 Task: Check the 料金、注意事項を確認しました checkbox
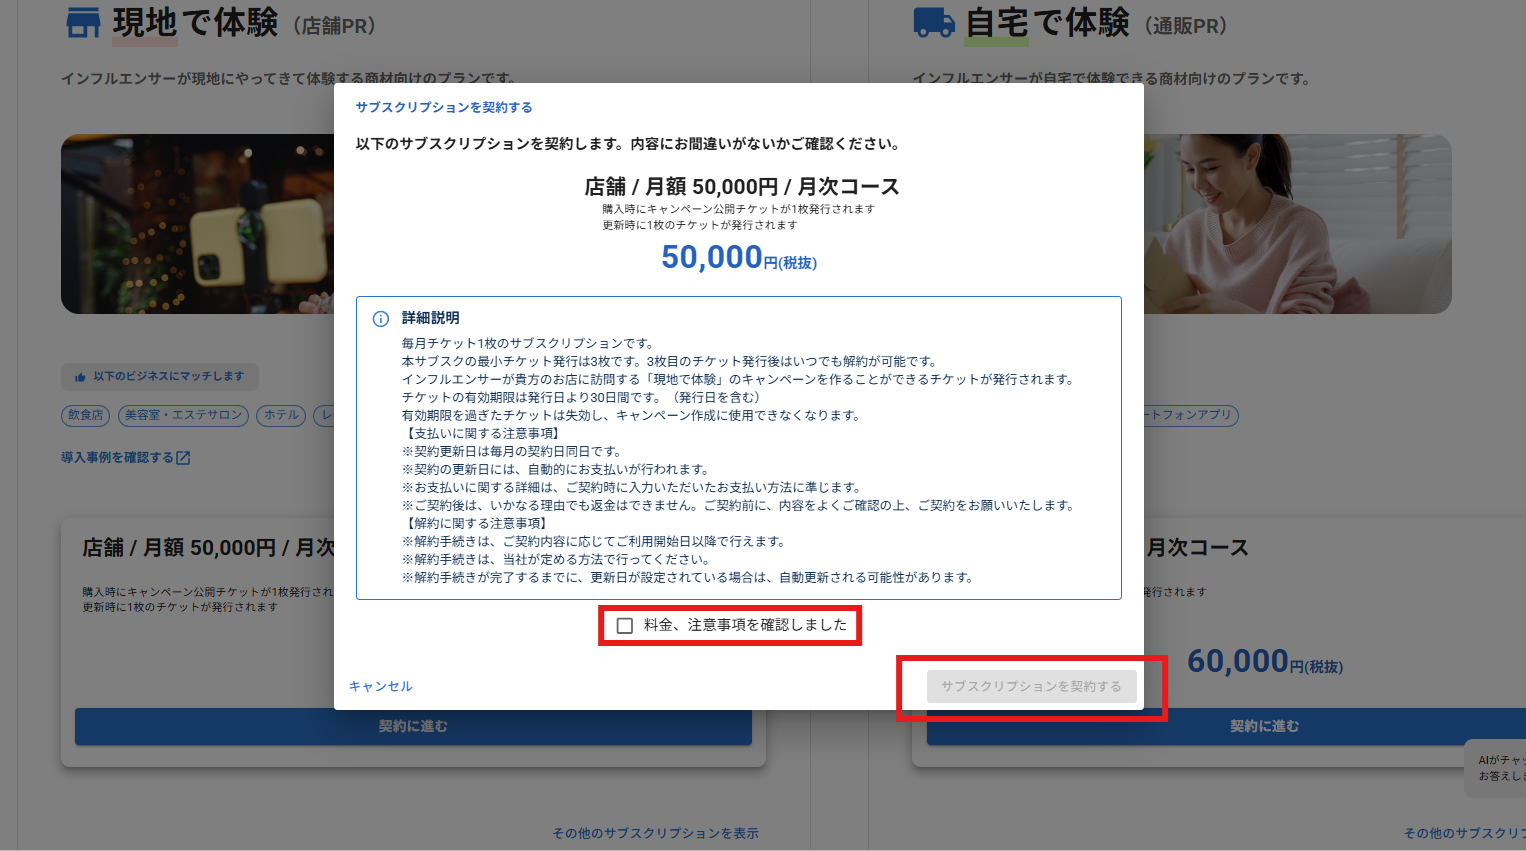coord(625,626)
